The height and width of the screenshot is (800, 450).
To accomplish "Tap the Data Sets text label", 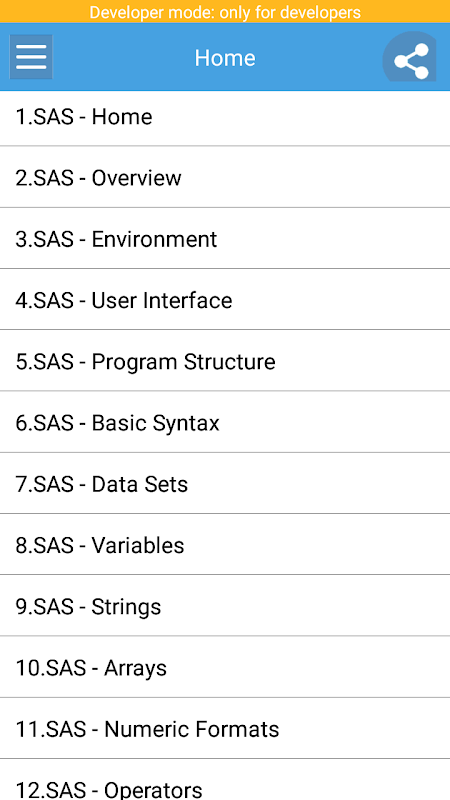I will pos(140,484).
